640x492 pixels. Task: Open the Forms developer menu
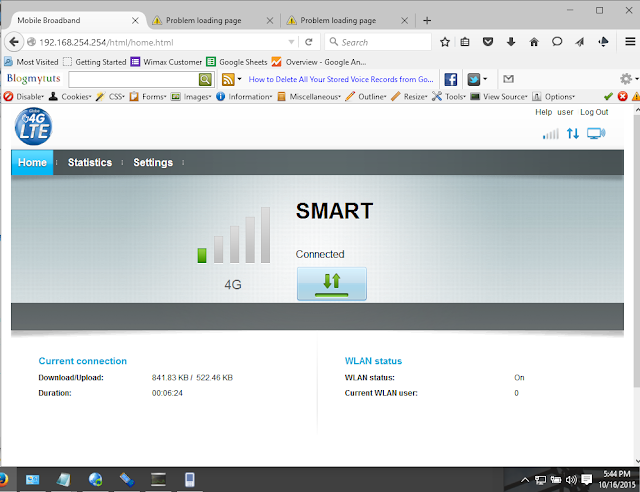(x=148, y=97)
